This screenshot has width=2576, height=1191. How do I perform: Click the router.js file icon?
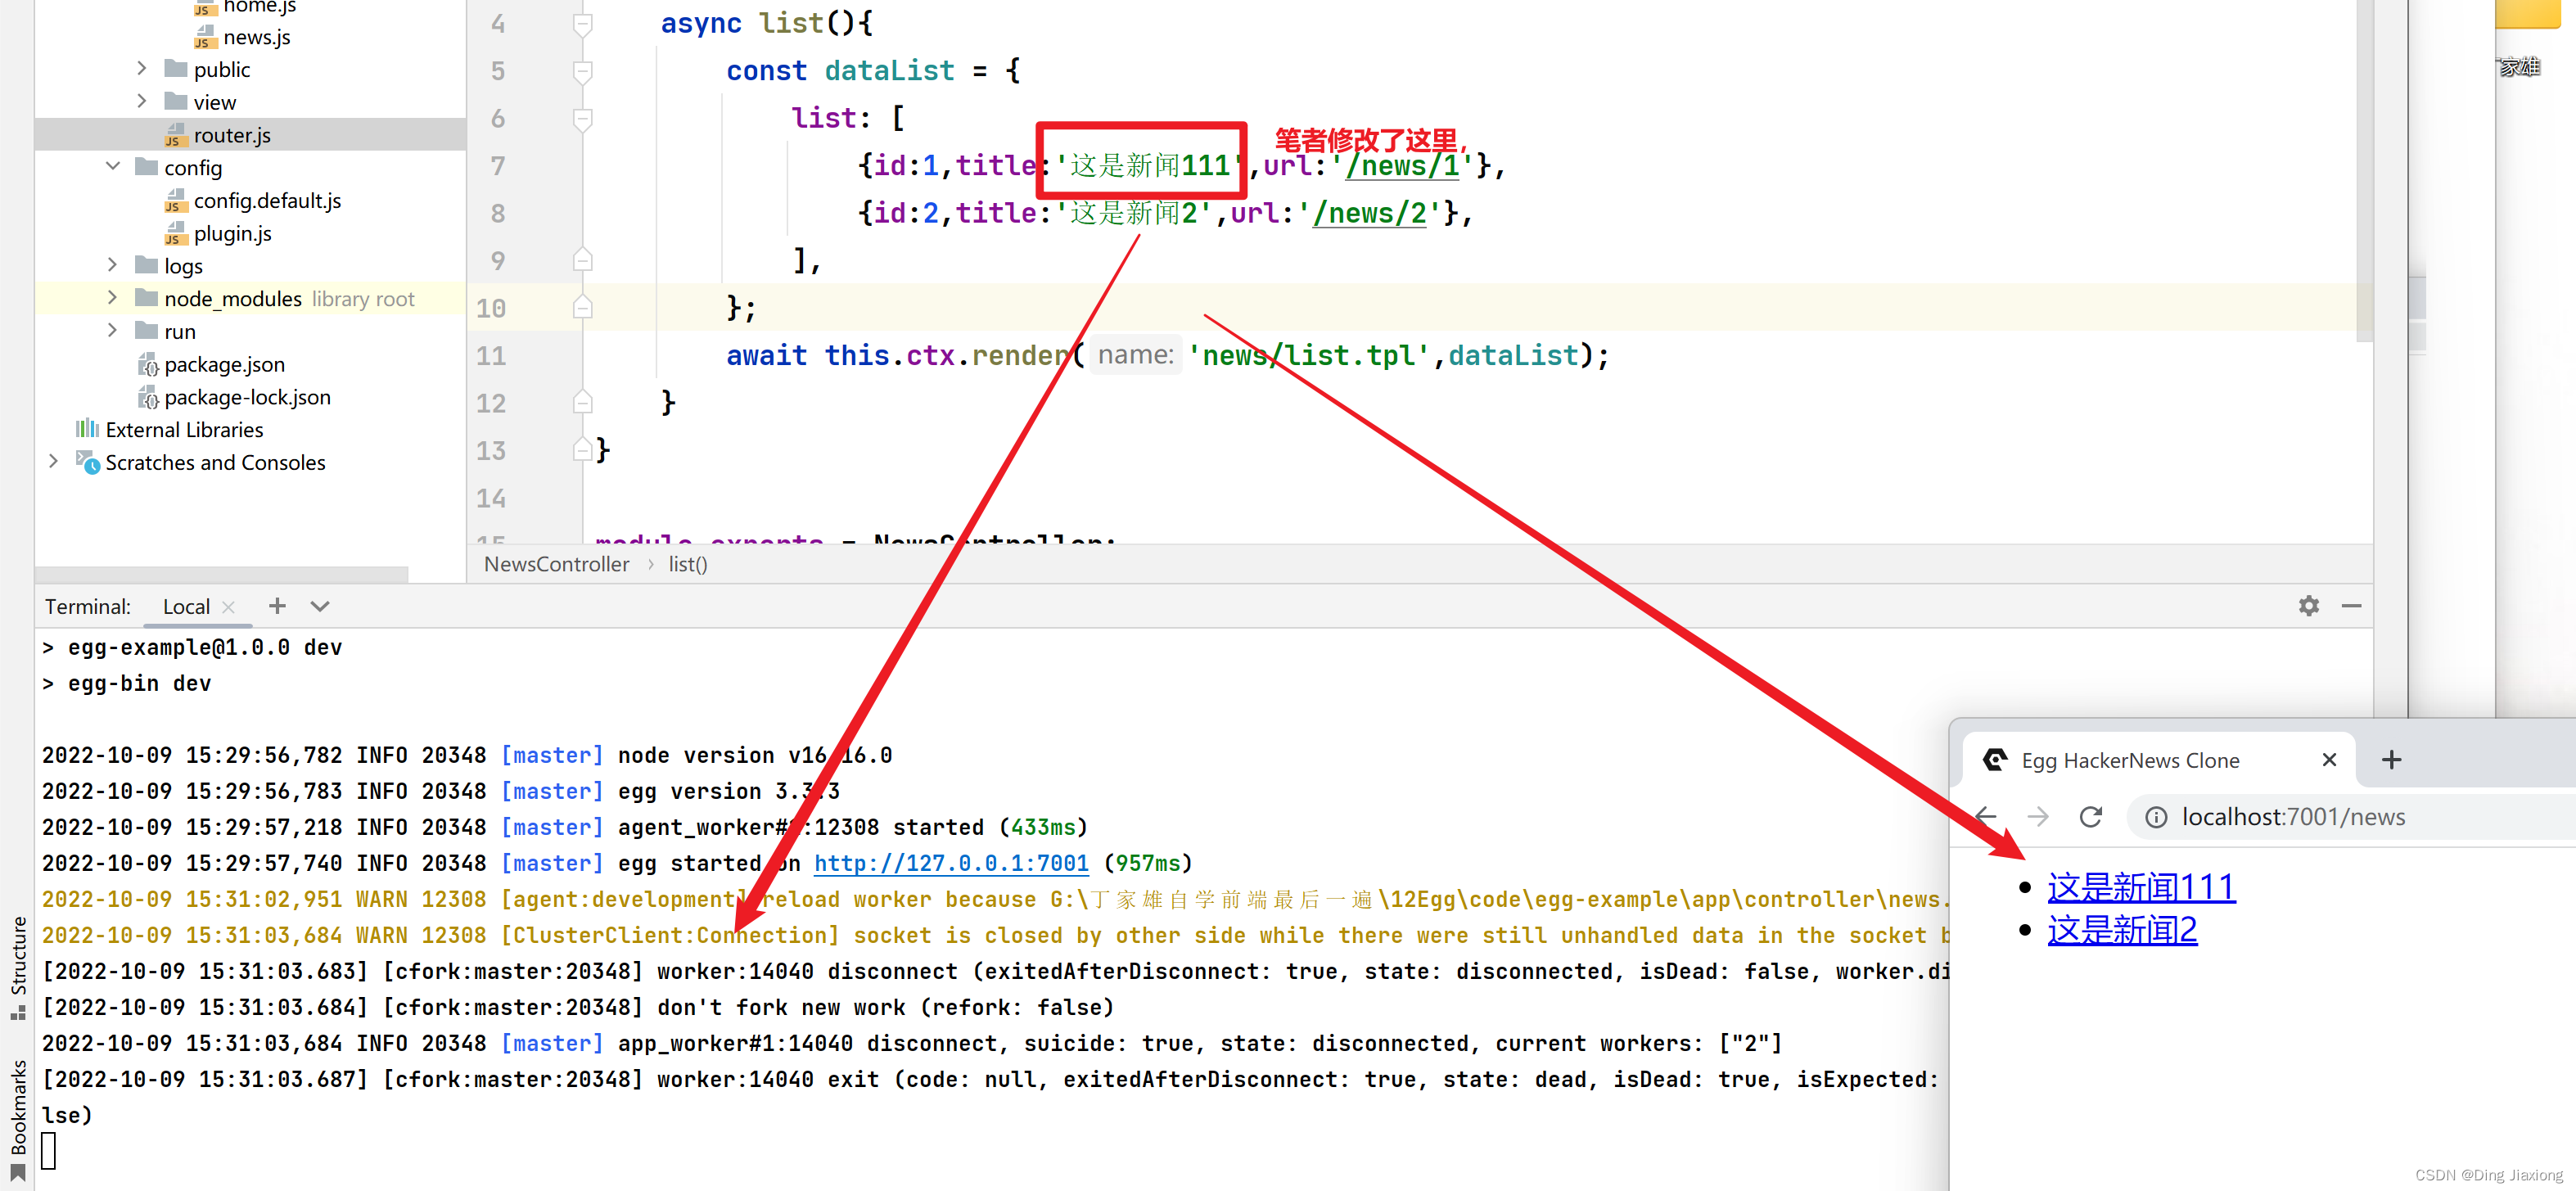point(175,135)
